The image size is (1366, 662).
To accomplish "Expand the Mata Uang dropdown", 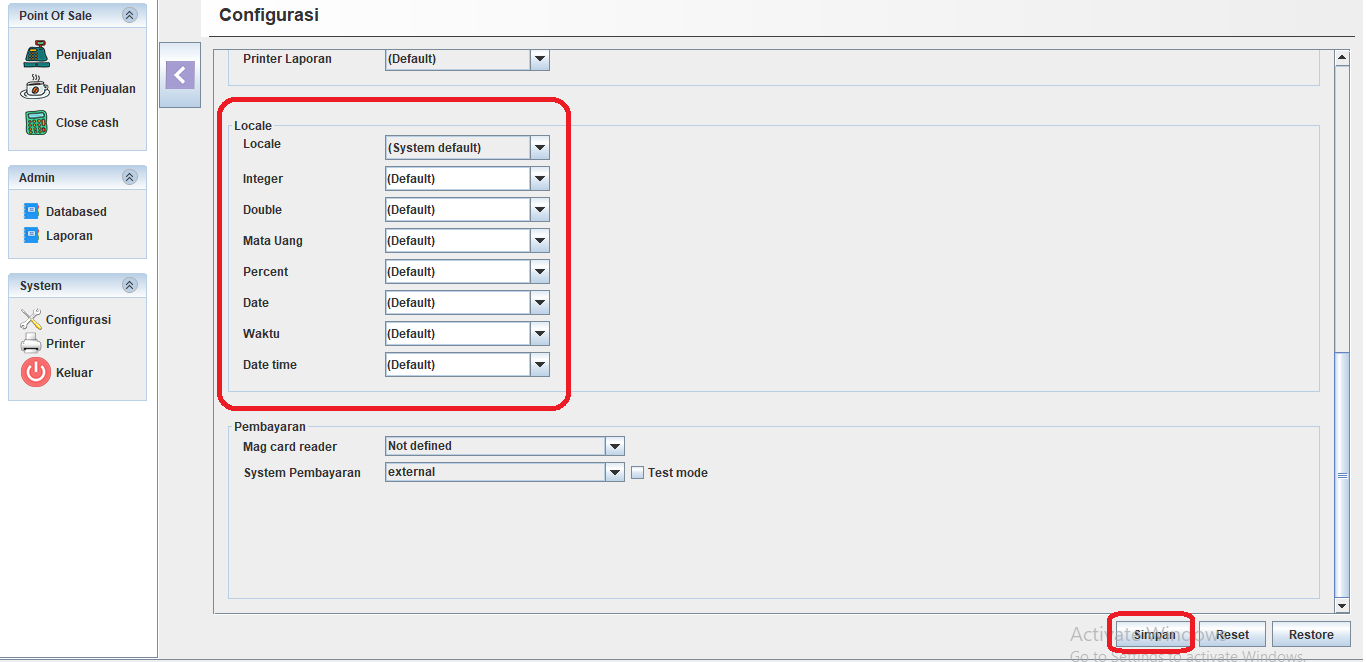I will 539,241.
